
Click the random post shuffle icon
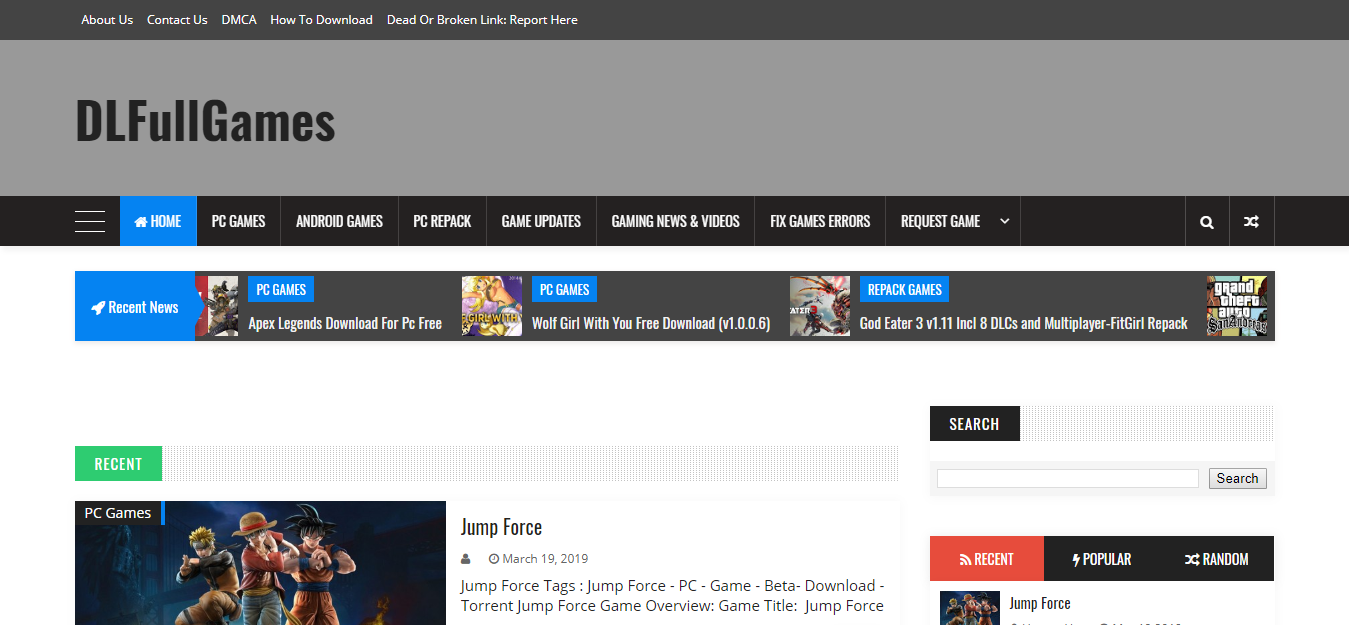click(1251, 221)
